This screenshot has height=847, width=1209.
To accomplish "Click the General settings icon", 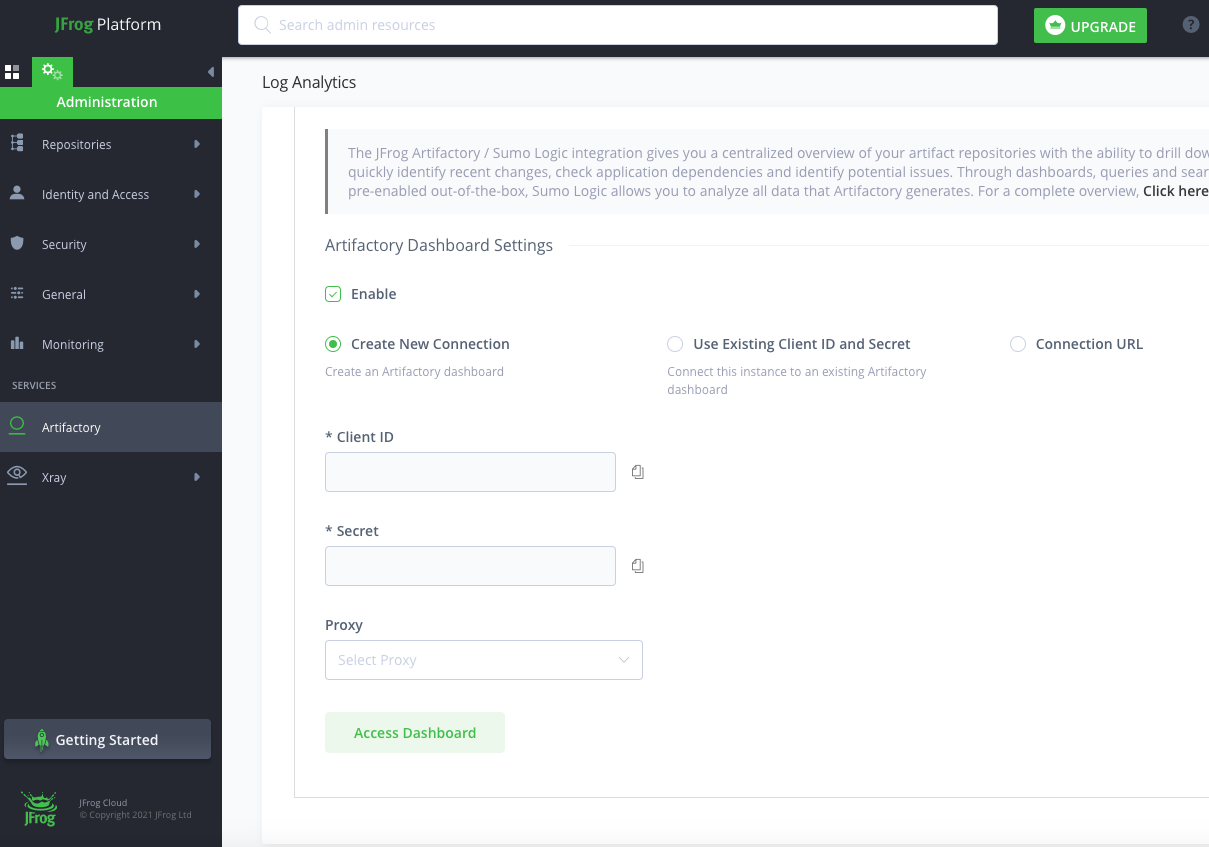I will click(18, 293).
